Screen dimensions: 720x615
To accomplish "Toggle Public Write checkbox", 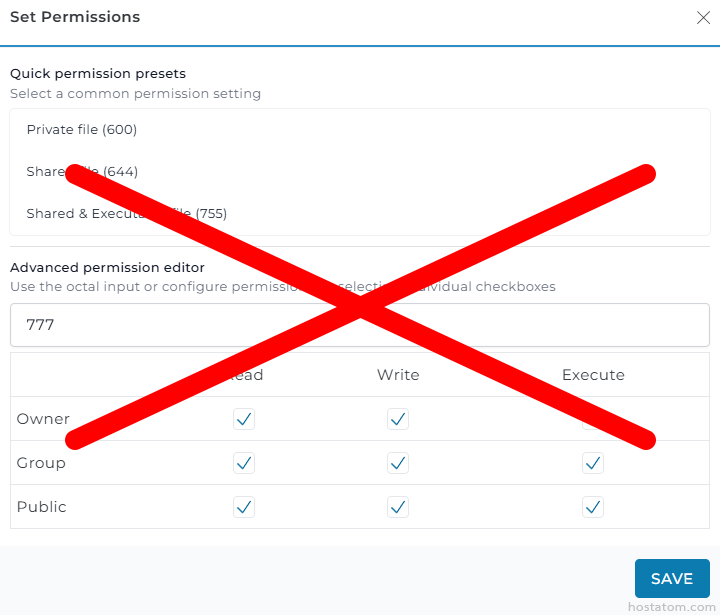I will point(398,507).
